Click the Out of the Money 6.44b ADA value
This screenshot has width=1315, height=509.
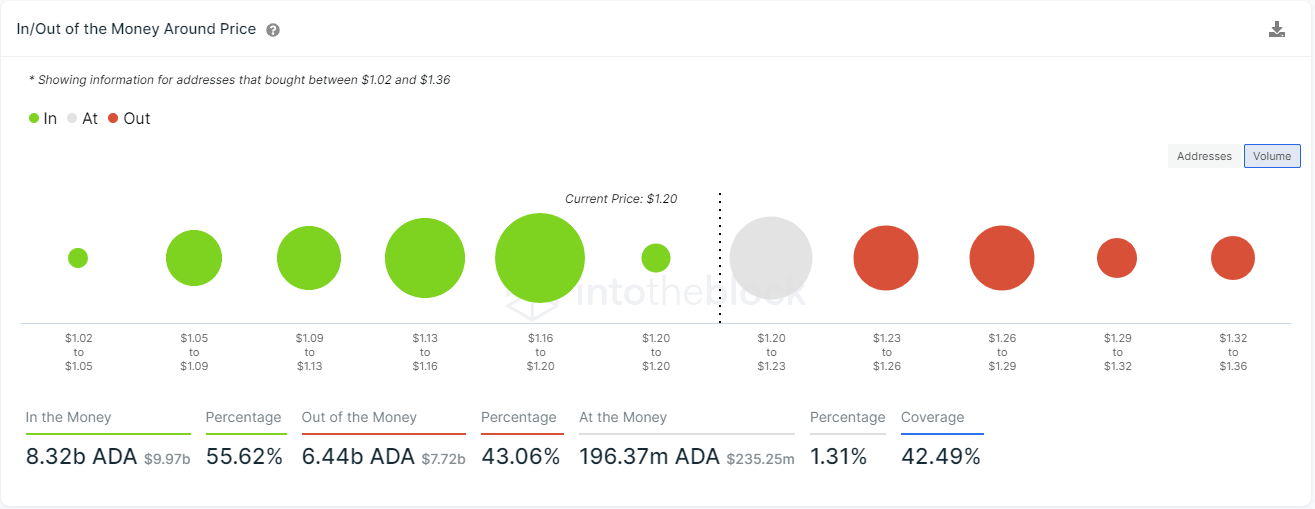(357, 457)
